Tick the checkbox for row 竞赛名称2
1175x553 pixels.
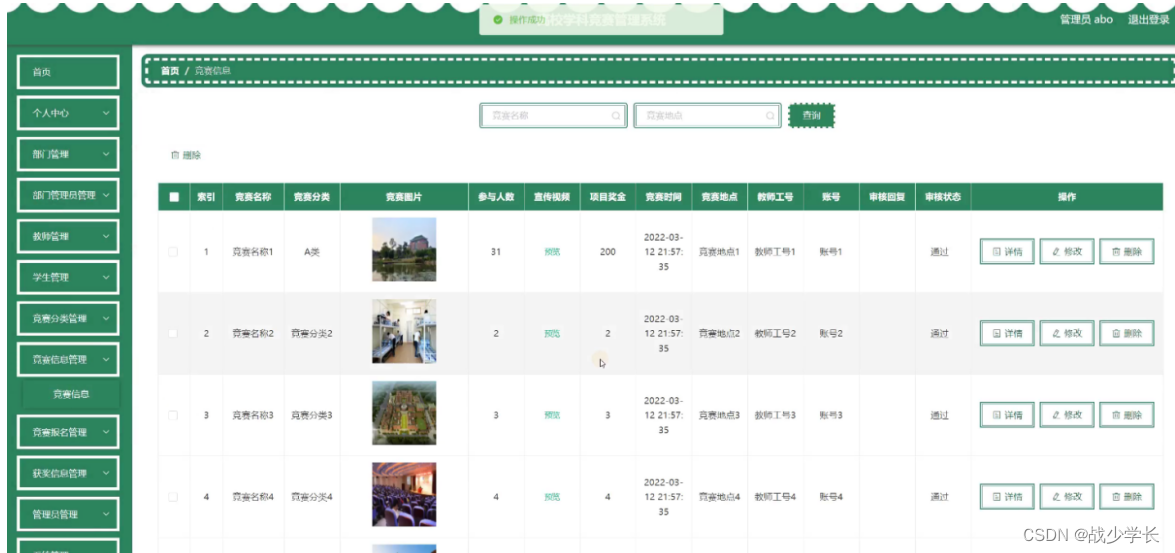tap(173, 333)
